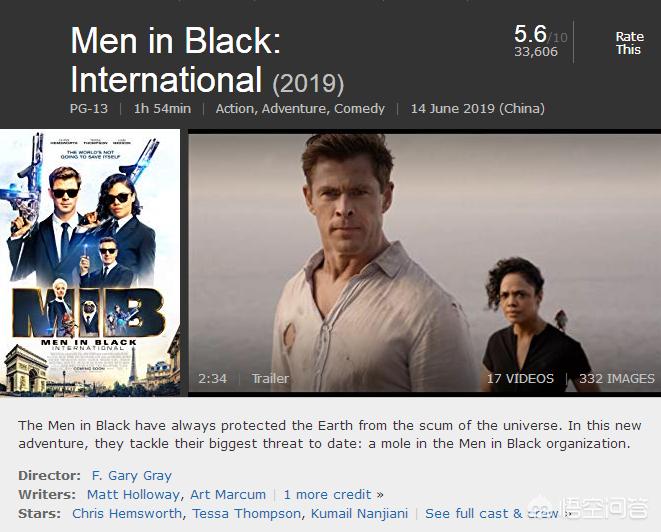The image size is (661, 532).
Task: Select the Action genre link
Action: pos(234,109)
